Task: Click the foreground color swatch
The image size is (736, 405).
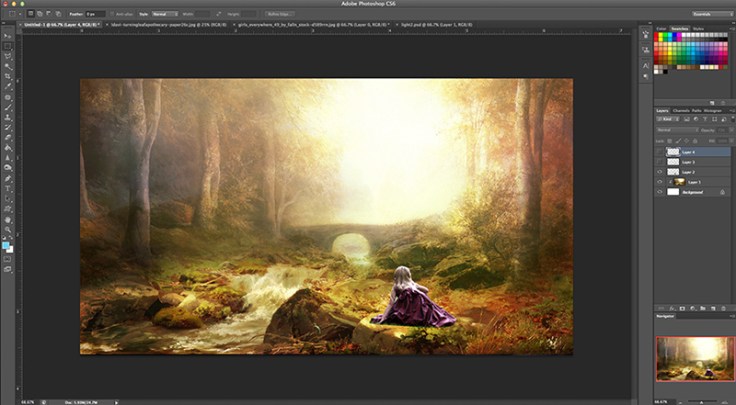Action: coord(6,244)
